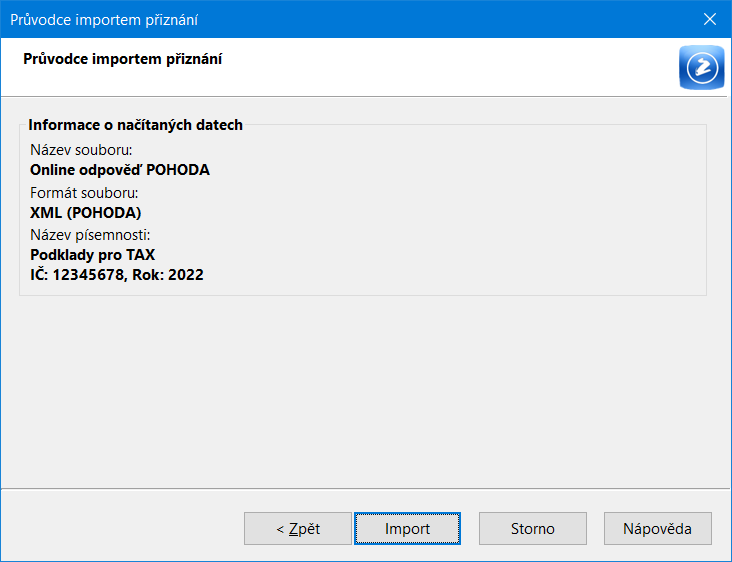This screenshot has width=732, height=562.
Task: Click the IČ 12345678 value text
Action: click(78, 274)
